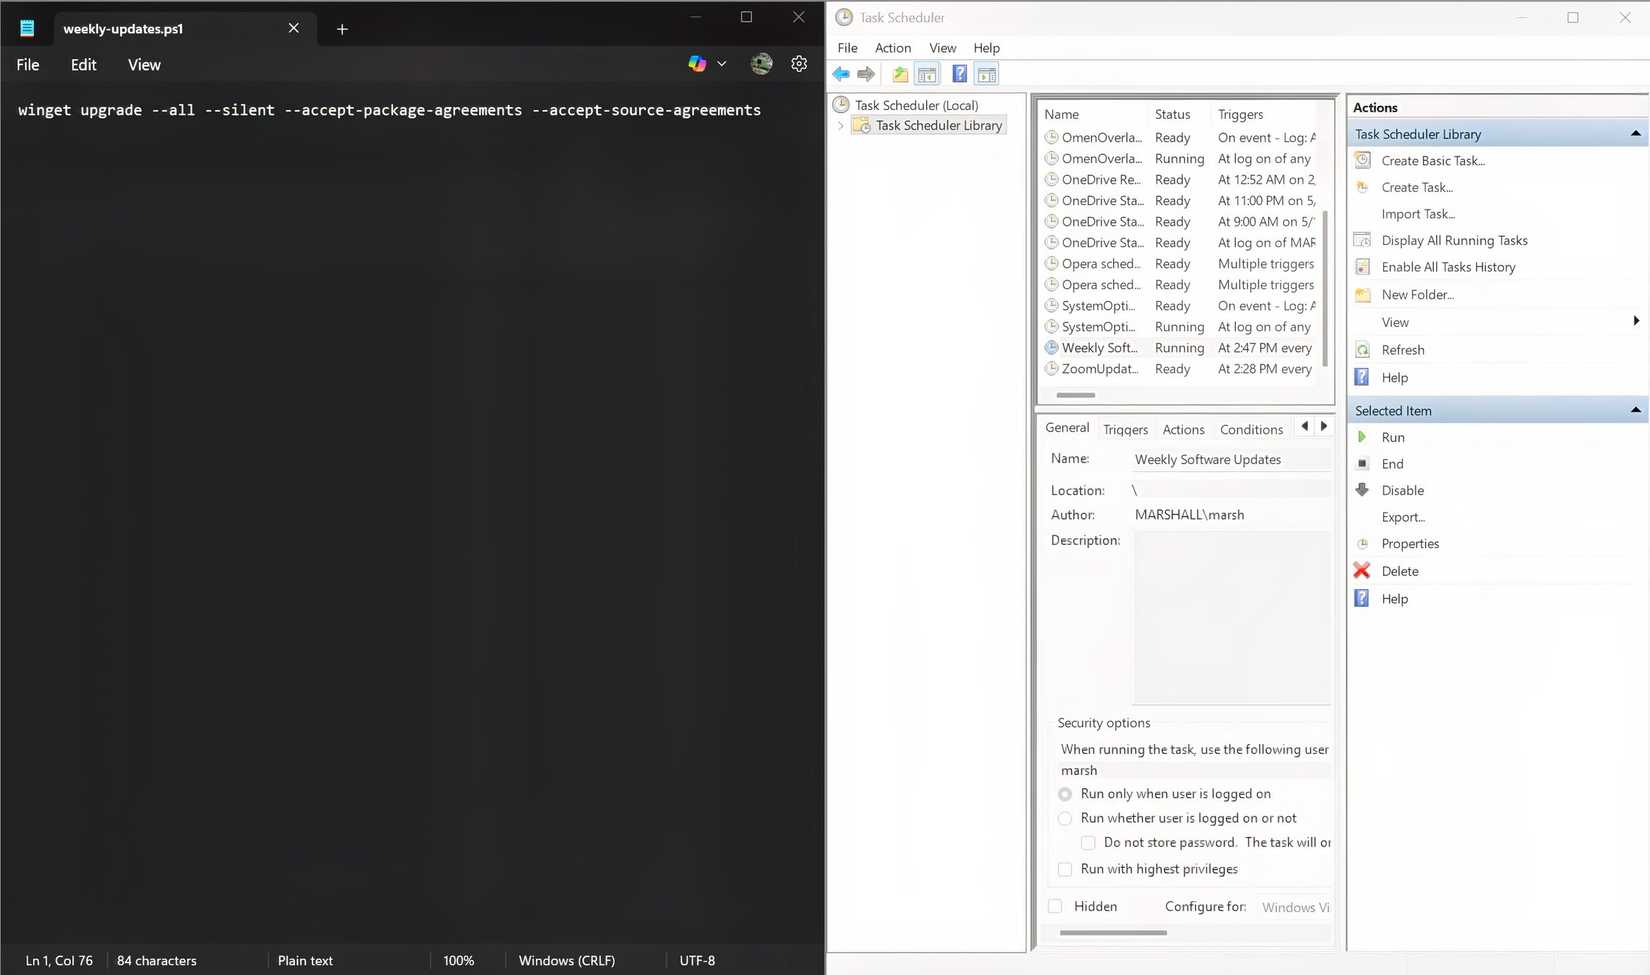Open Notepad File menu
This screenshot has height=975, width=1650.
28,65
